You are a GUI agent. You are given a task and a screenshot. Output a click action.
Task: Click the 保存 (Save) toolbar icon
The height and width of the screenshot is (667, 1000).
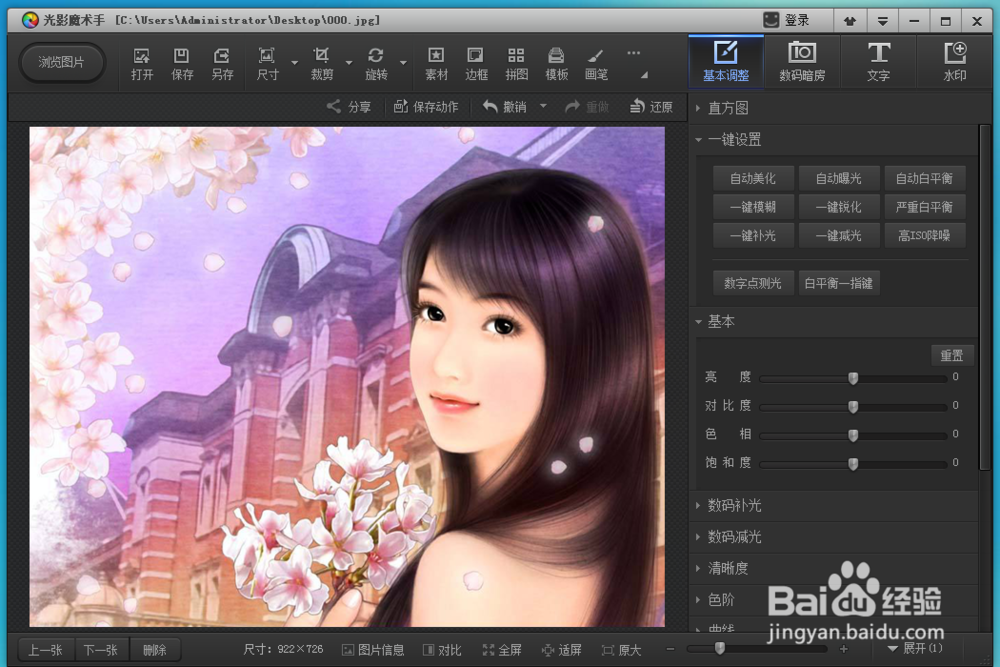tap(182, 63)
